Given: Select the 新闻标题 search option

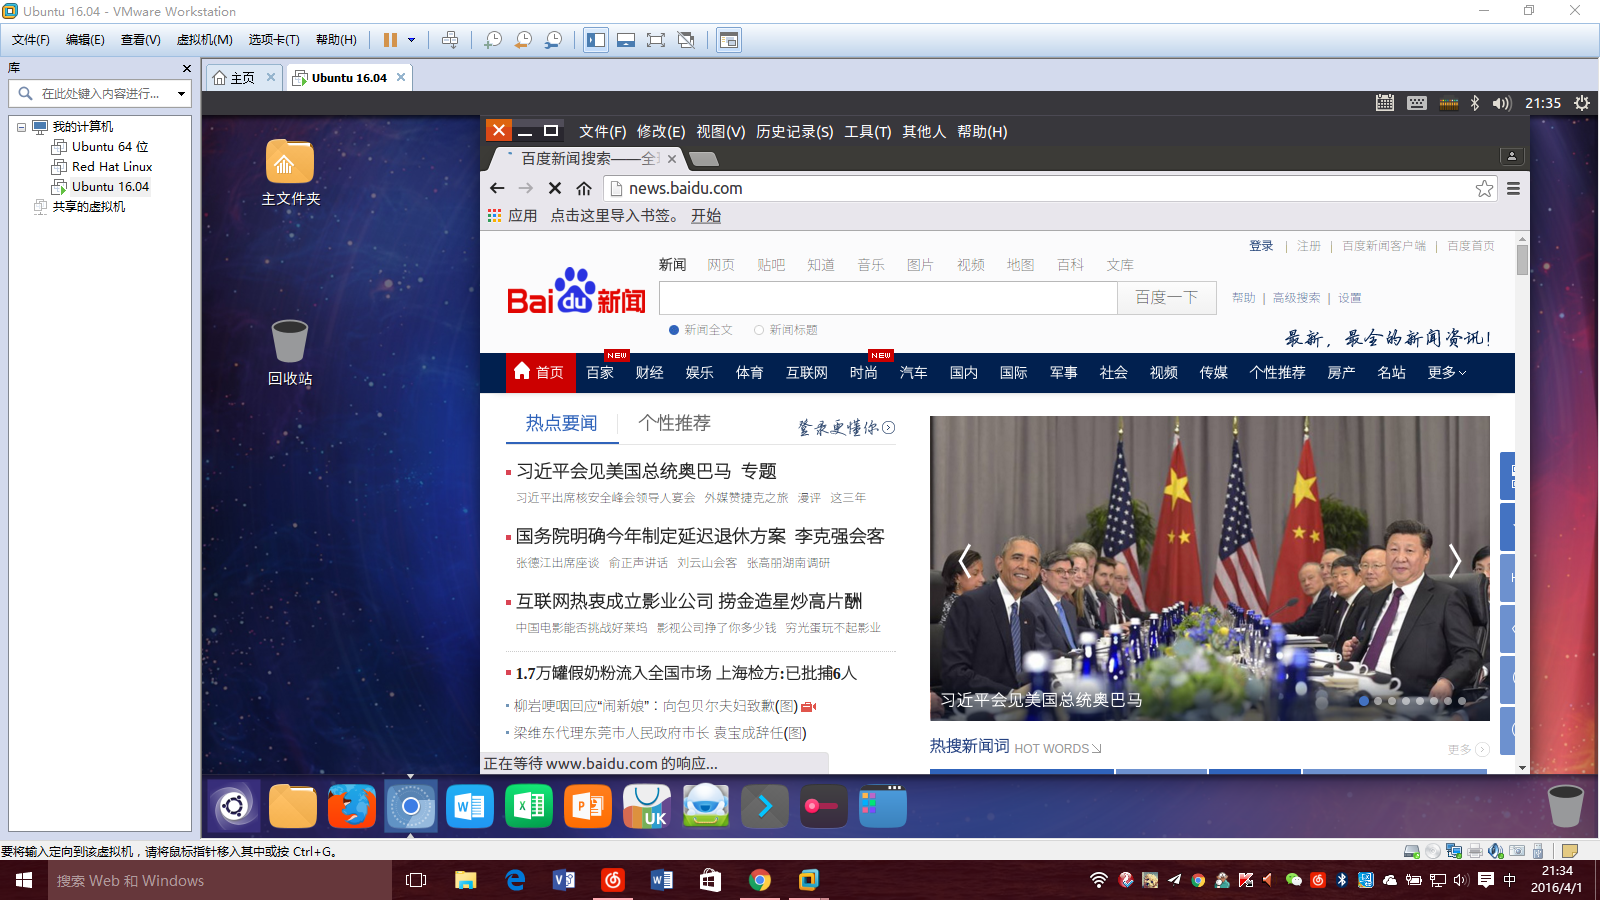Looking at the screenshot, I should [760, 329].
